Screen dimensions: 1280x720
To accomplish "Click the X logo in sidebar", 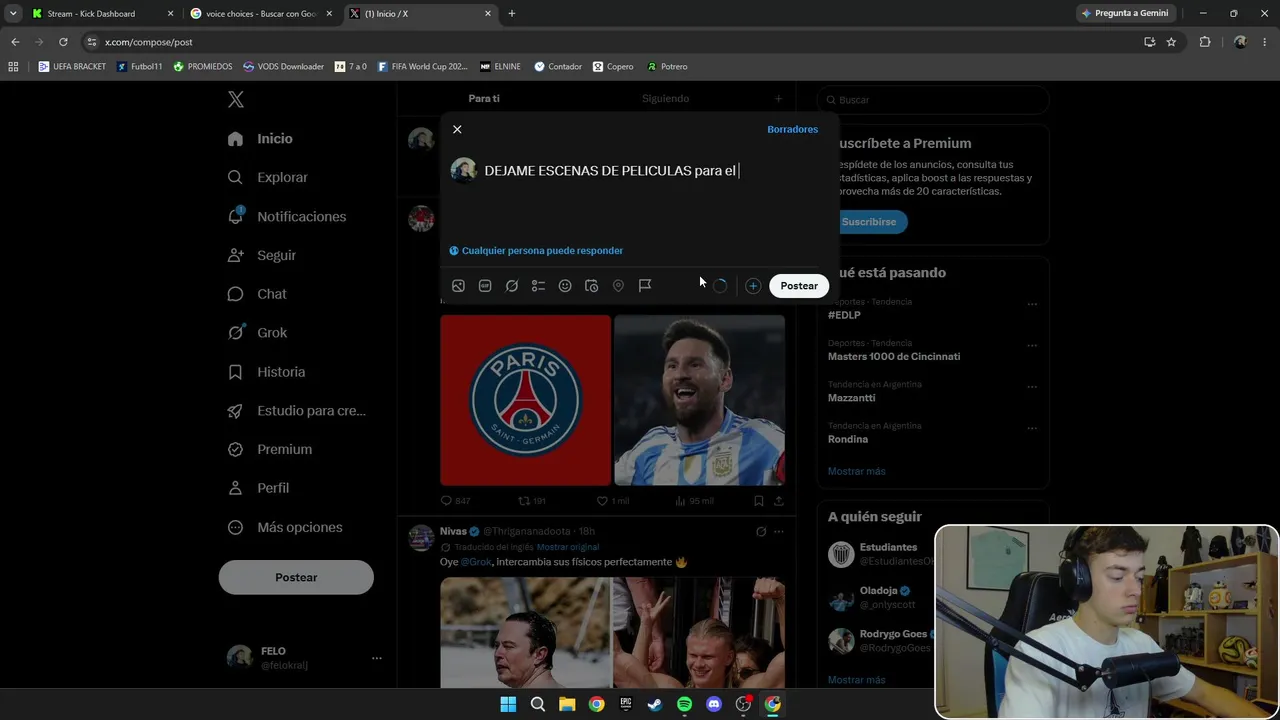I will pos(236,99).
